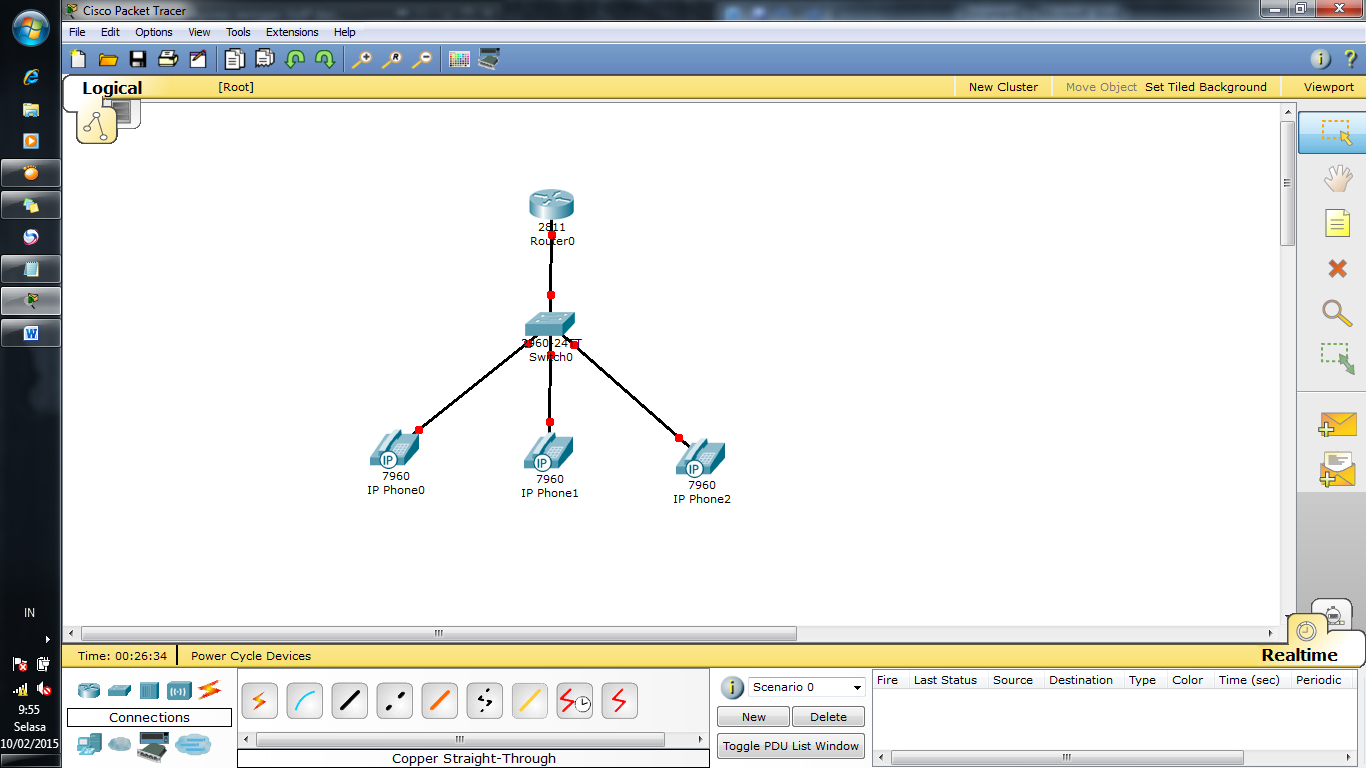
Task: Select Multiuser Connection category
Action: click(x=193, y=744)
